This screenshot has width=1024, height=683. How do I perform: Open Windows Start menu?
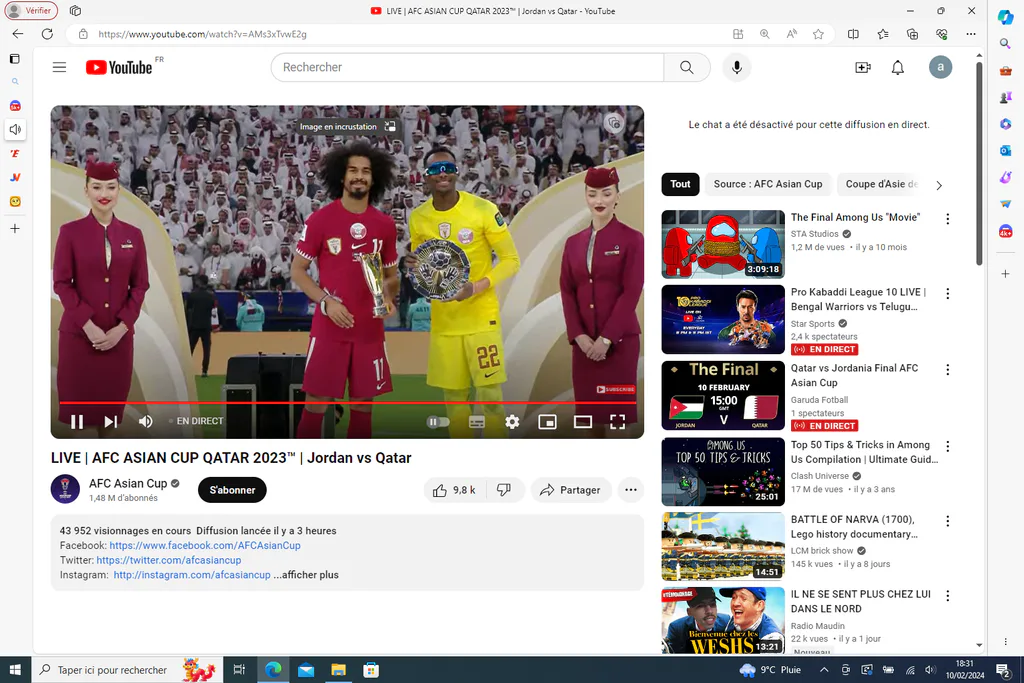point(15,670)
